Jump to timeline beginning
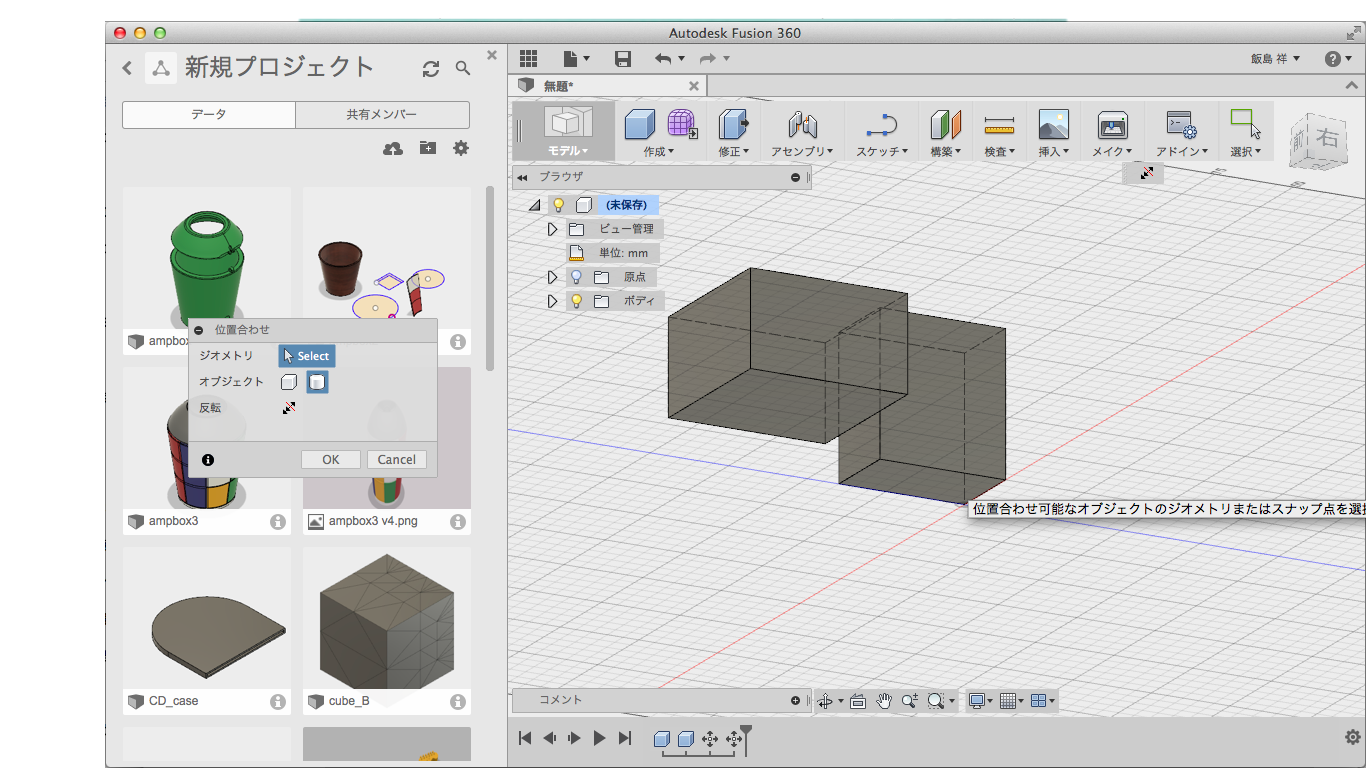The width and height of the screenshot is (1366, 768). [x=524, y=738]
